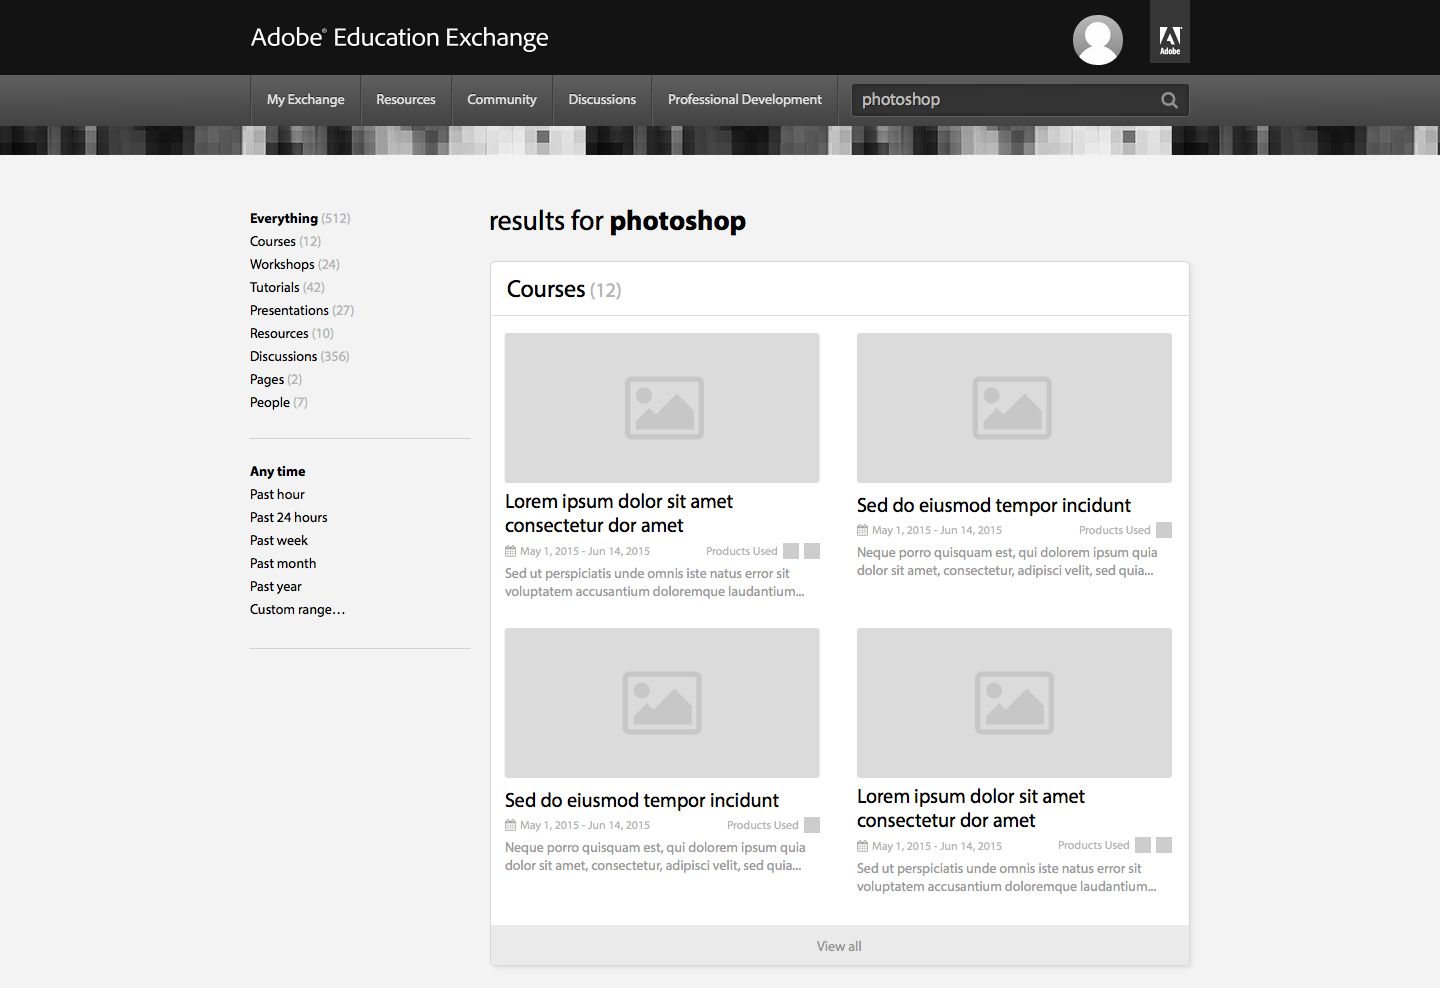Image resolution: width=1440 pixels, height=988 pixels.
Task: Open top-right Sed do eiusmod course title
Action: [x=994, y=505]
